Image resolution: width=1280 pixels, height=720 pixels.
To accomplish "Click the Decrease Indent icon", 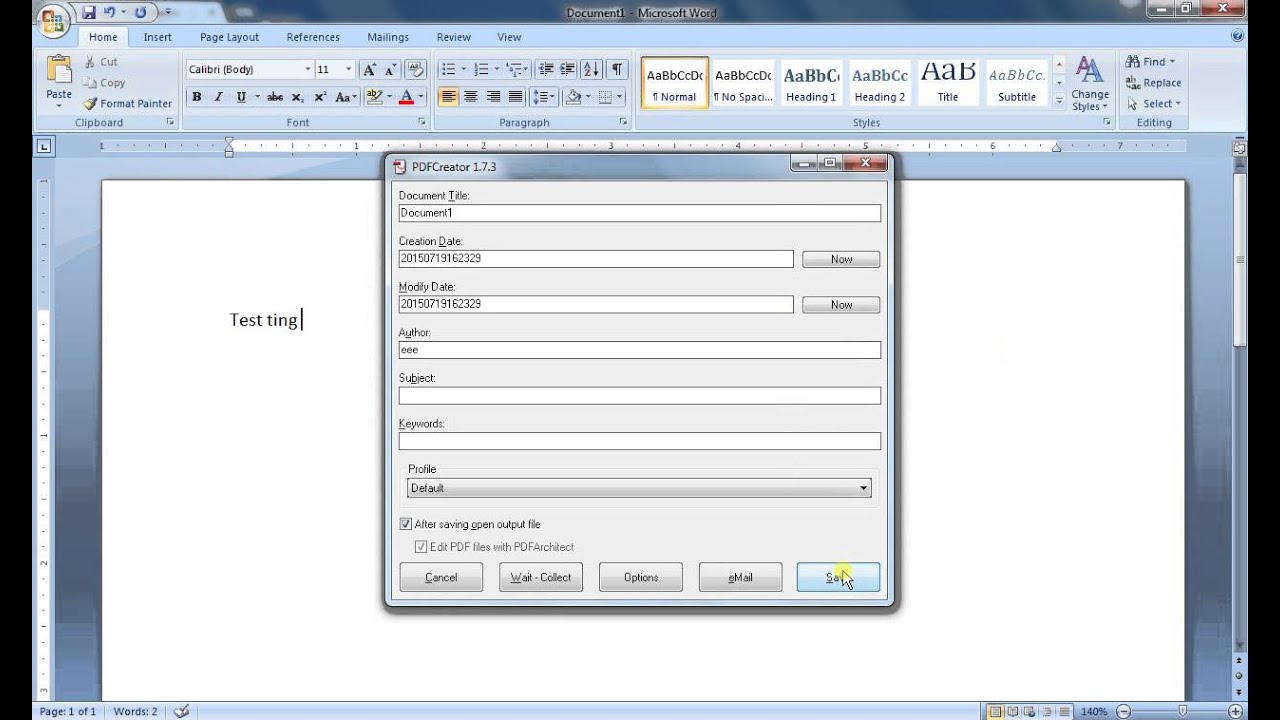I will (546, 69).
